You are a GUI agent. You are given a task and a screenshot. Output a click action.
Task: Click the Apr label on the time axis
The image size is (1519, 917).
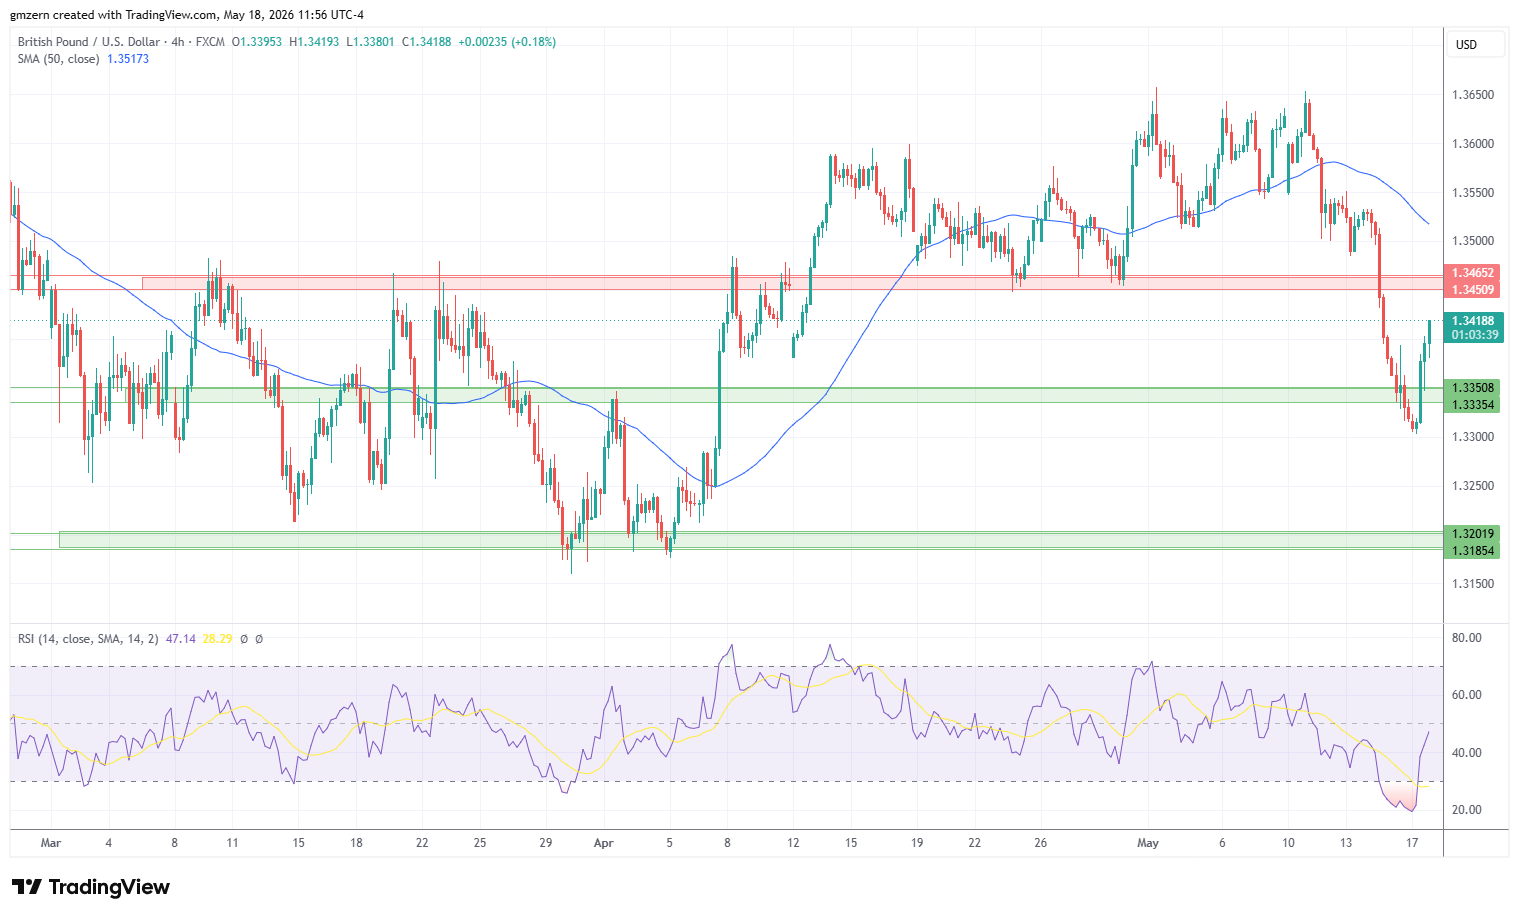point(604,843)
